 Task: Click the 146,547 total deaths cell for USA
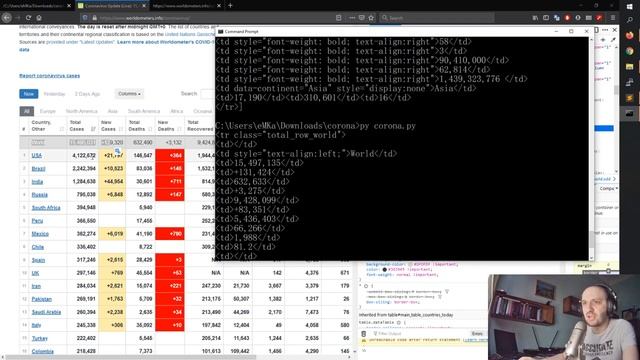pyautogui.click(x=140, y=156)
